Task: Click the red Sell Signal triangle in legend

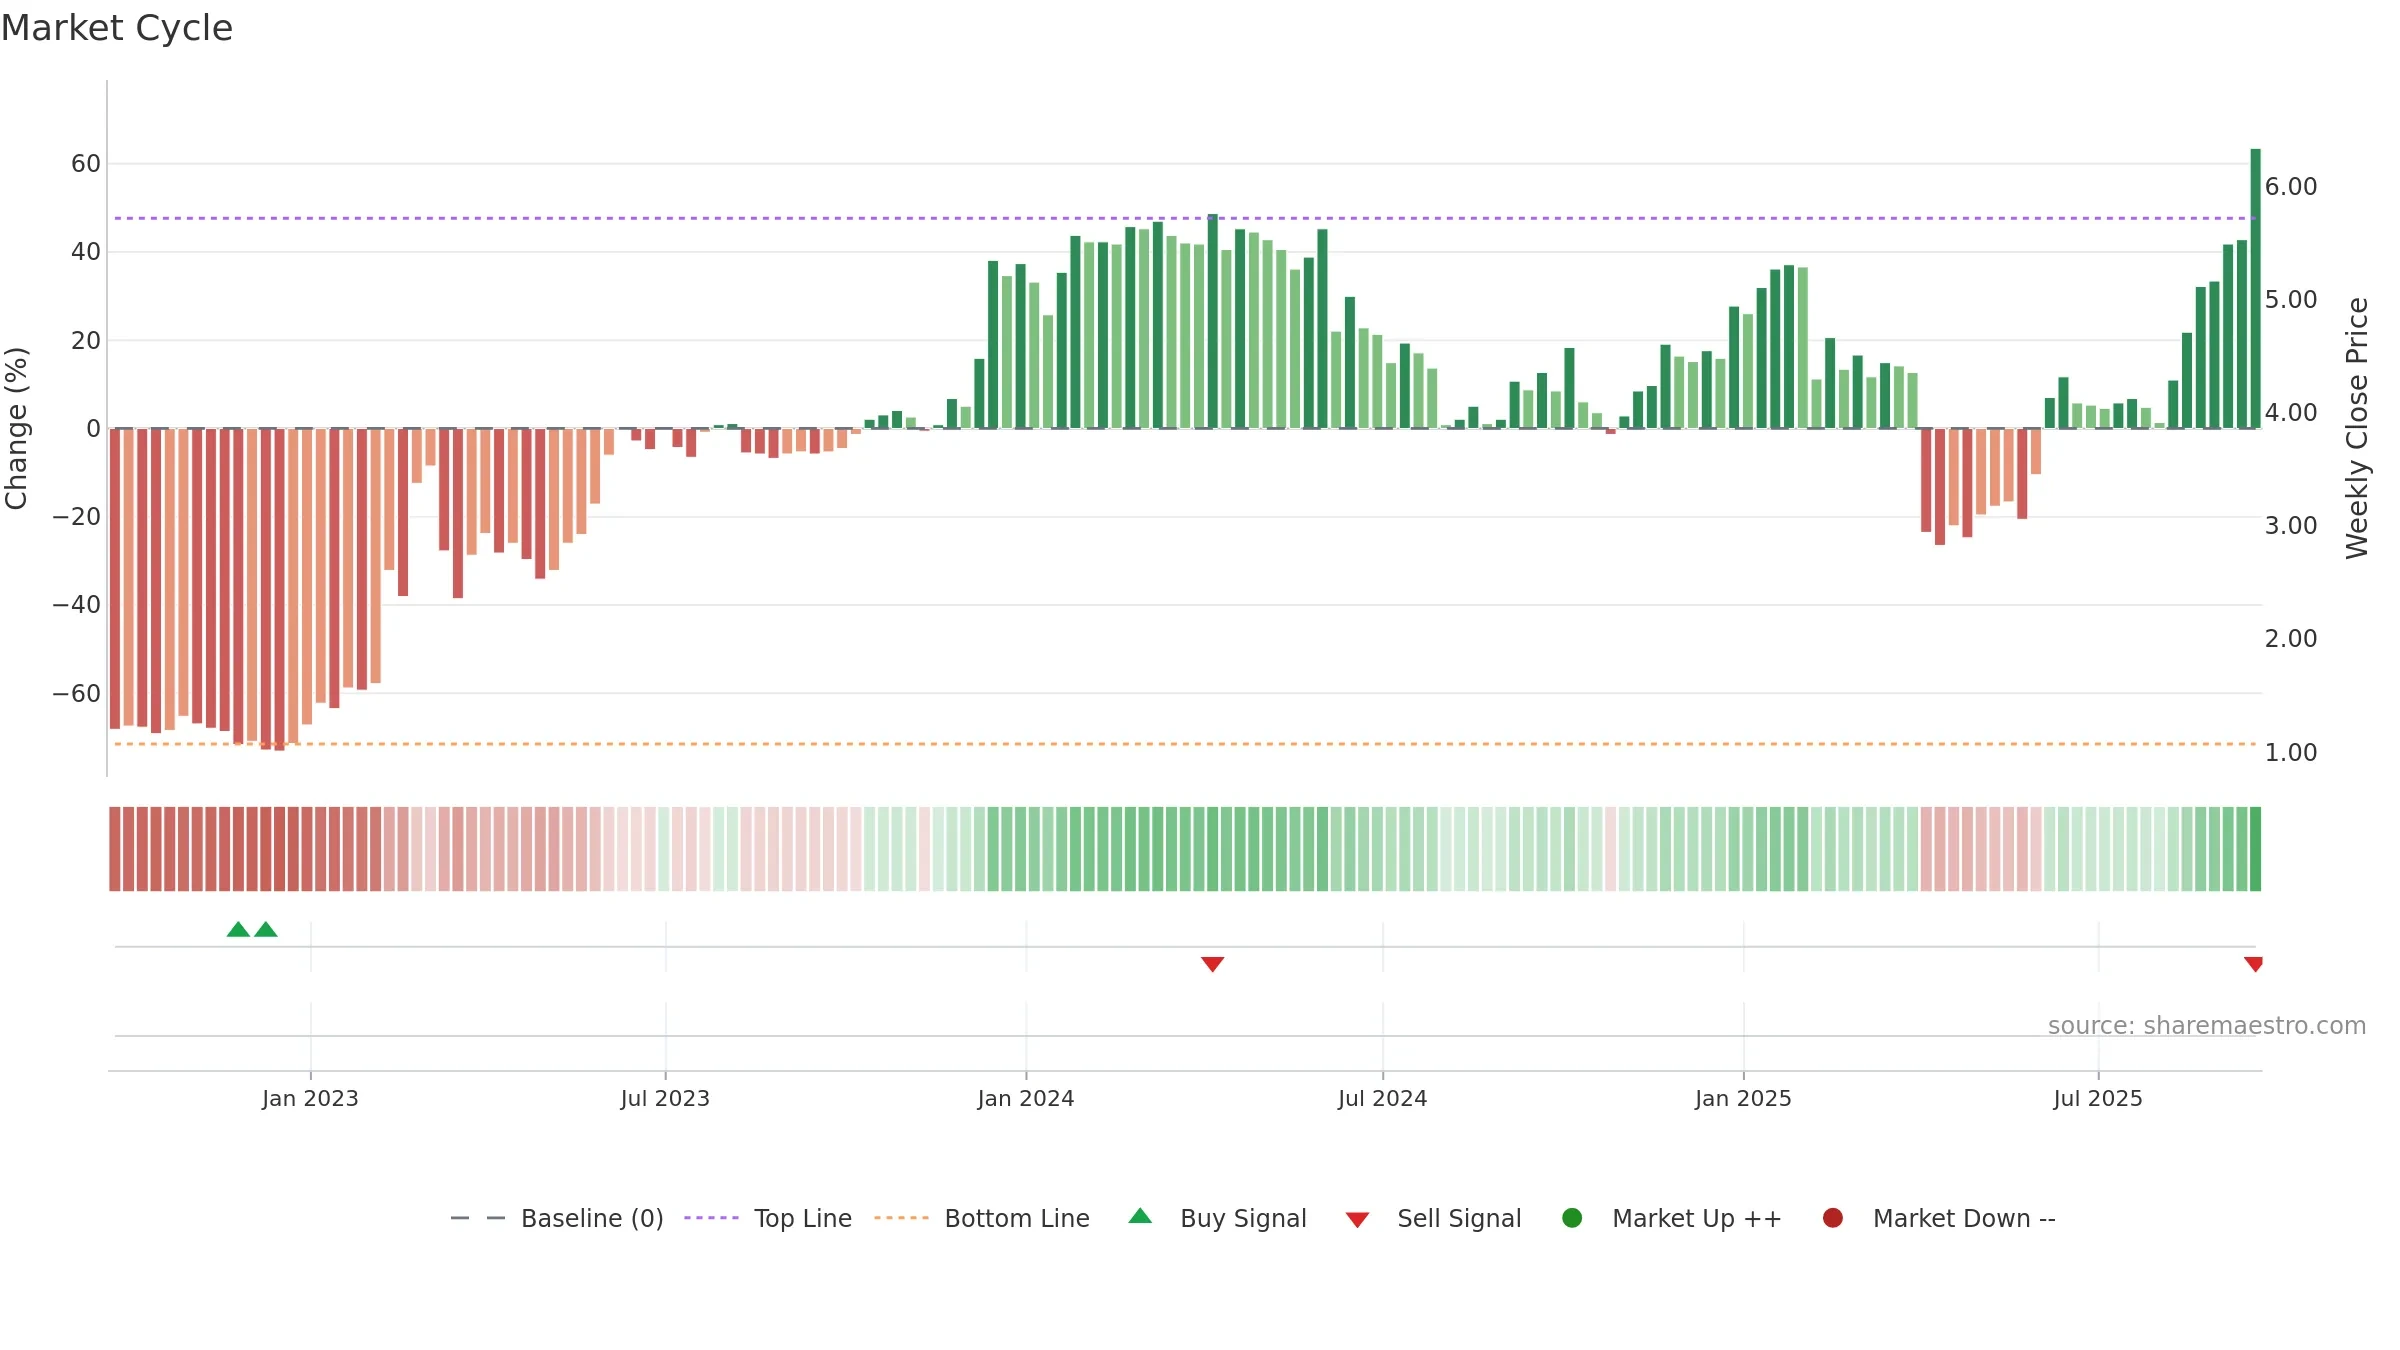Action: [x=1357, y=1220]
